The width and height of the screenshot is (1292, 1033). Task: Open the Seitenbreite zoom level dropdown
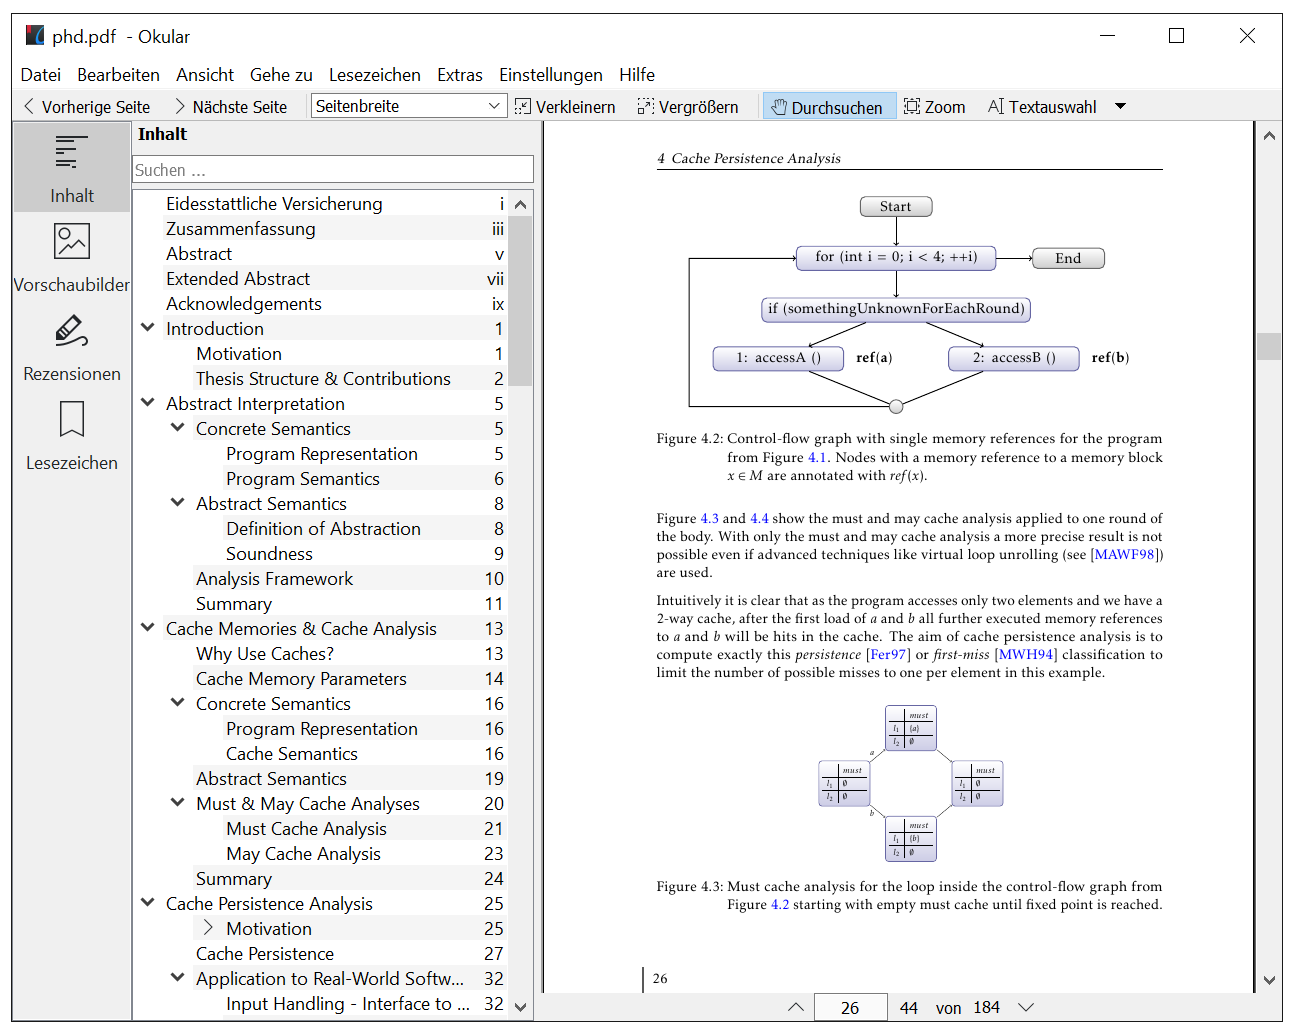pyautogui.click(x=409, y=106)
